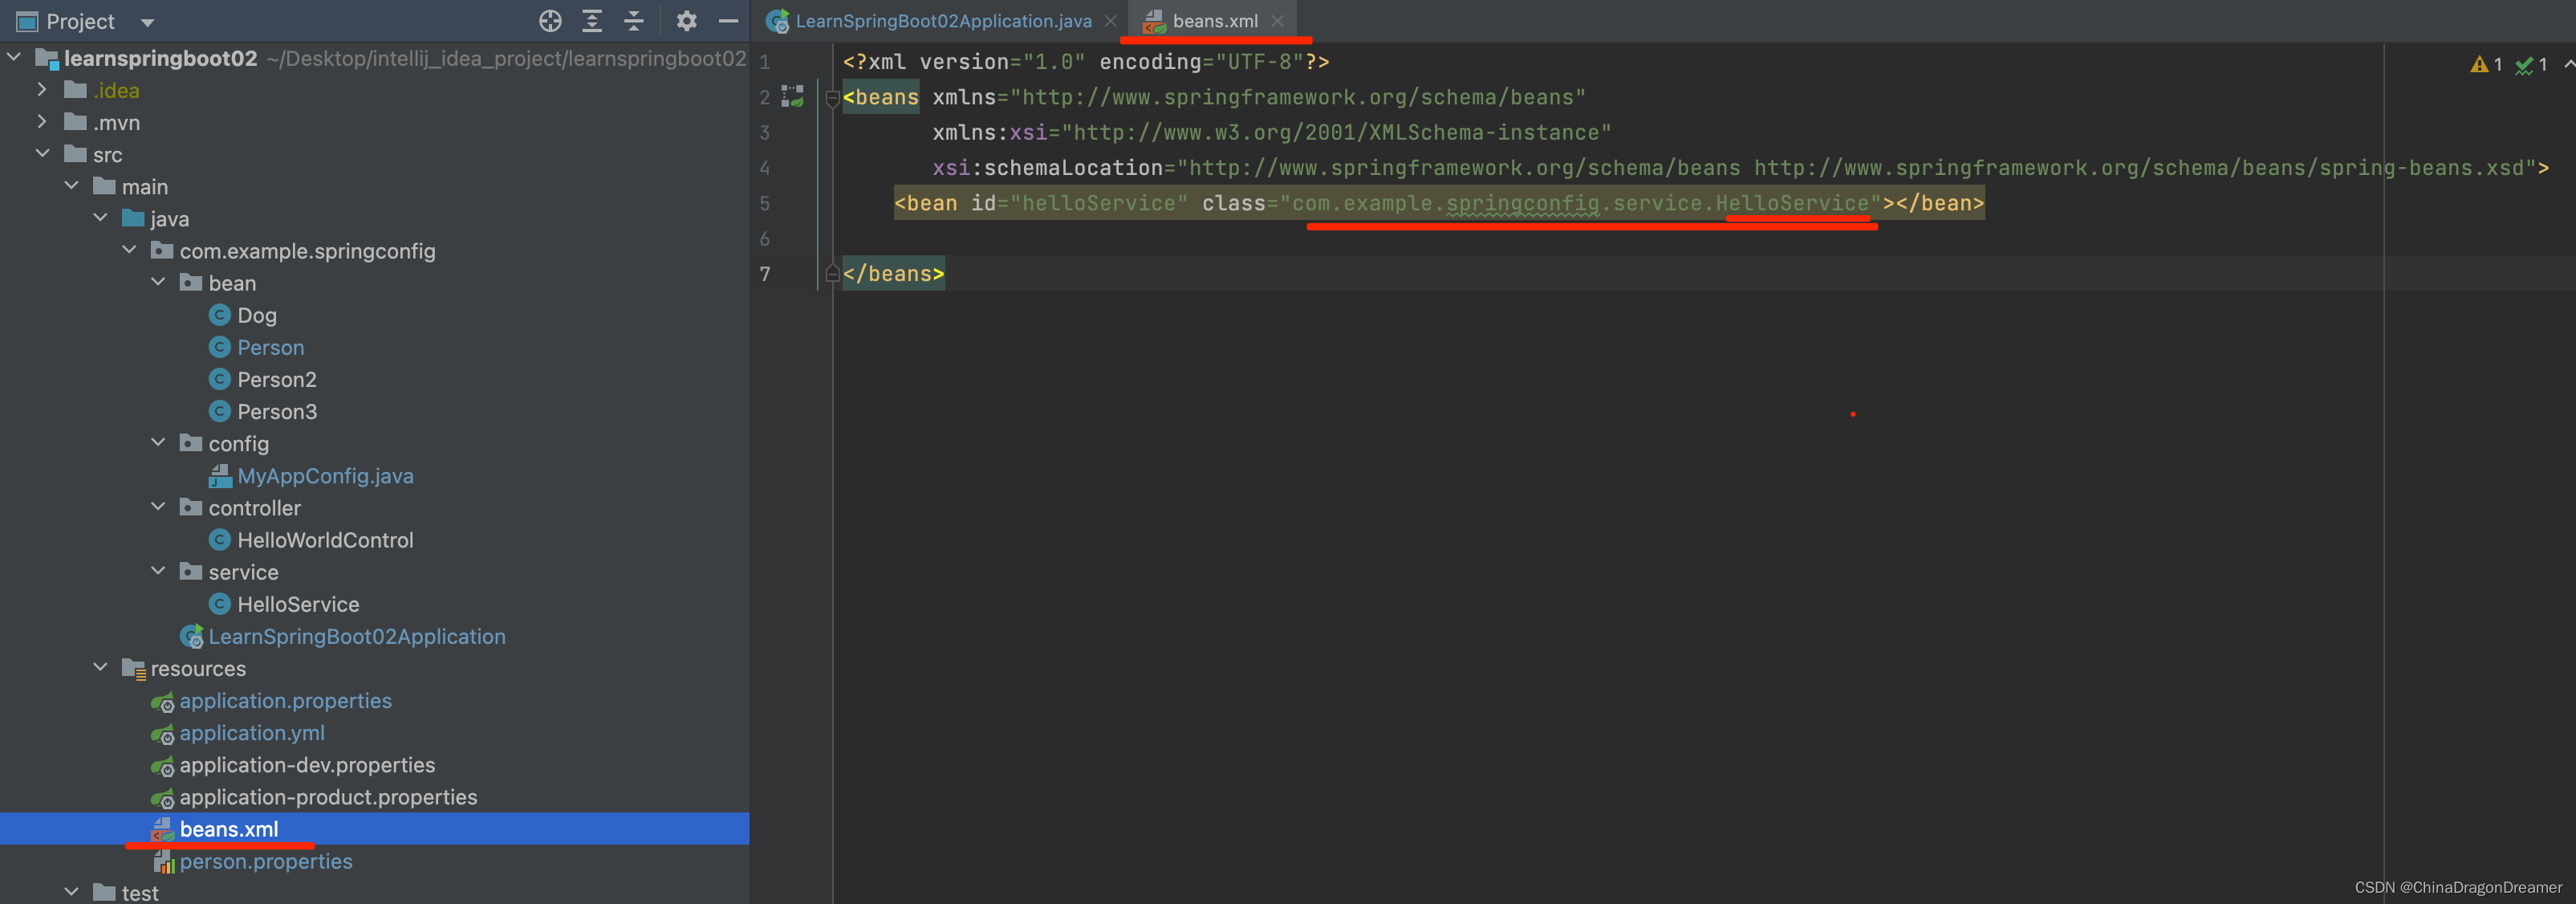Open Project panel settings gear
The height and width of the screenshot is (904, 2576).
(x=686, y=21)
